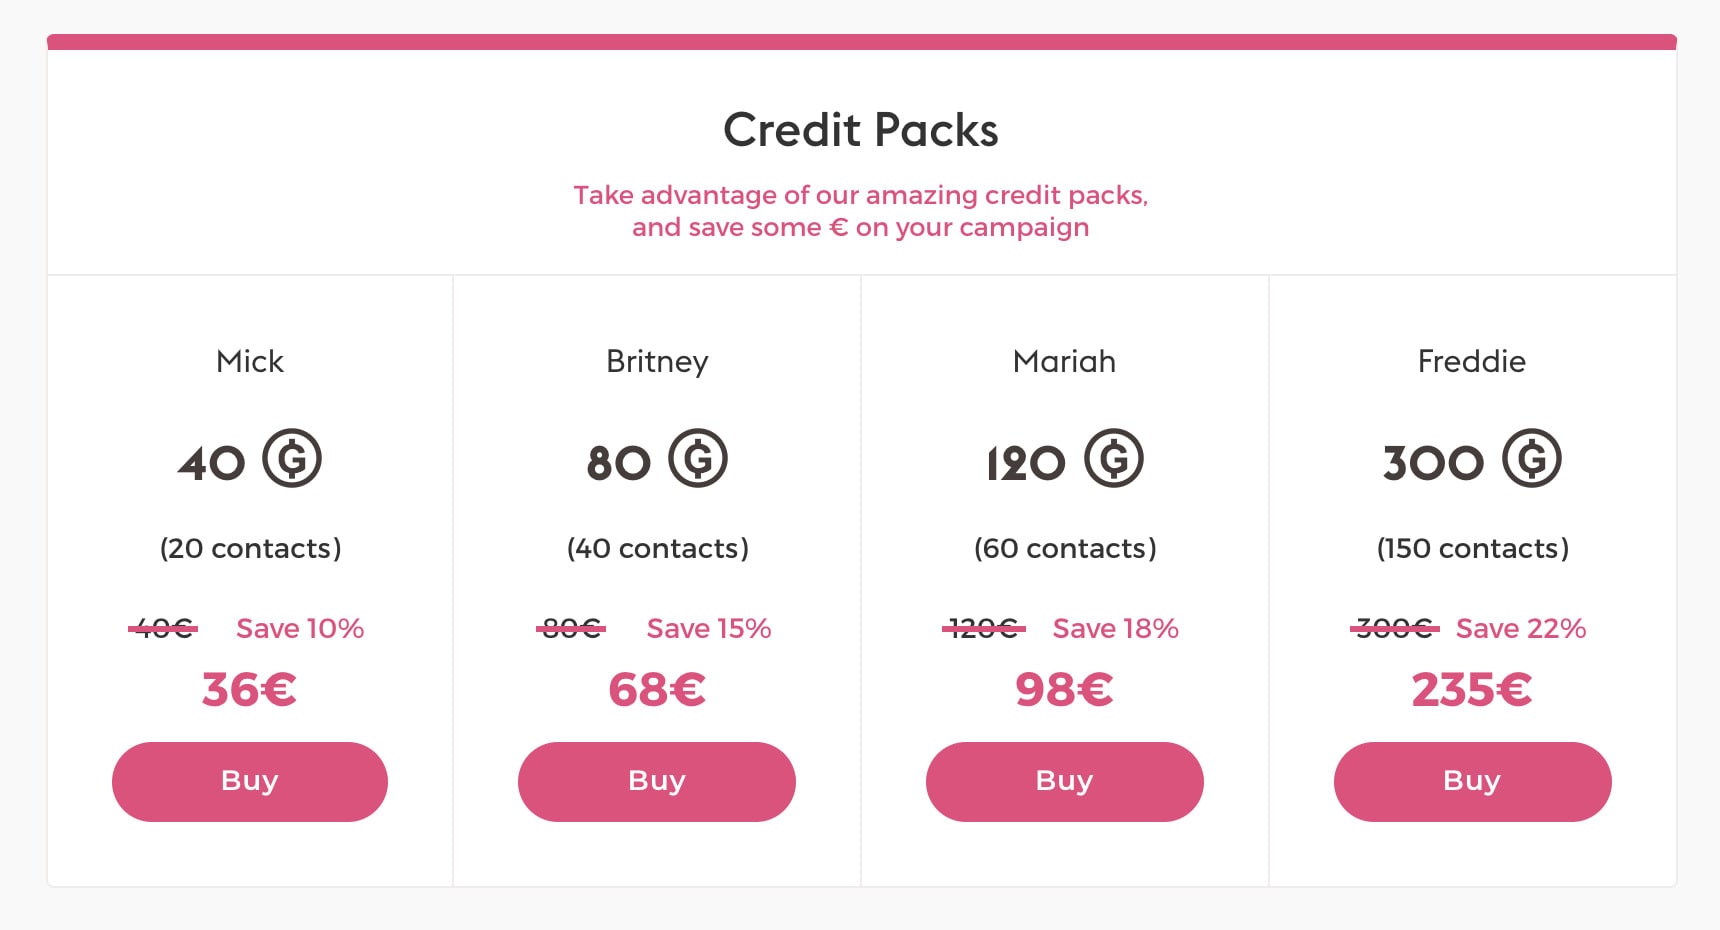
Task: Select the Mick pack title
Action: pos(250,361)
